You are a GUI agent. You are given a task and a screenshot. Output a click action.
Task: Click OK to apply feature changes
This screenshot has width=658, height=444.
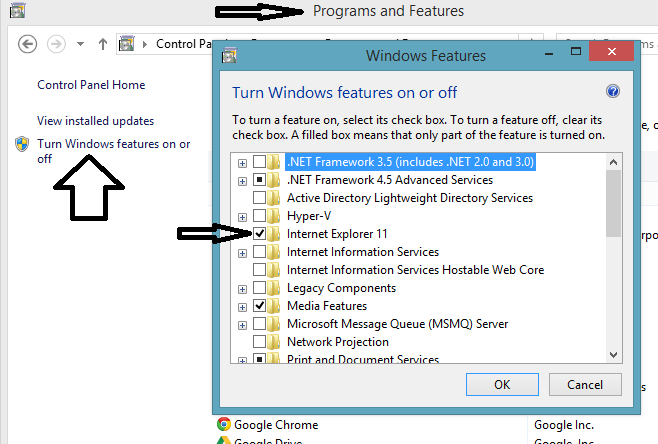tap(502, 384)
